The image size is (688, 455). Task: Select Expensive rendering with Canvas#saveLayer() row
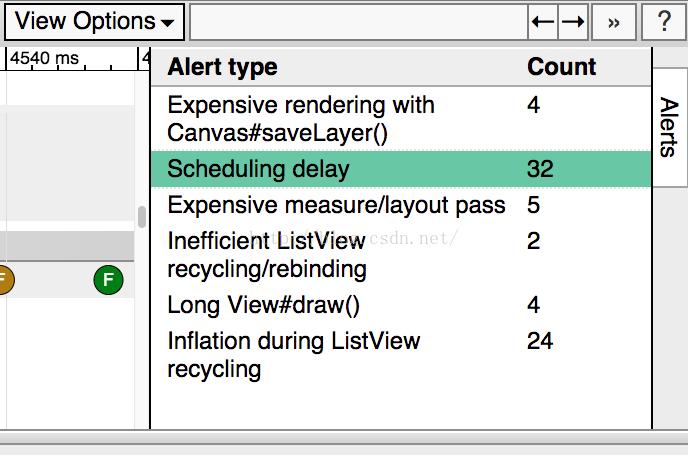click(x=401, y=119)
